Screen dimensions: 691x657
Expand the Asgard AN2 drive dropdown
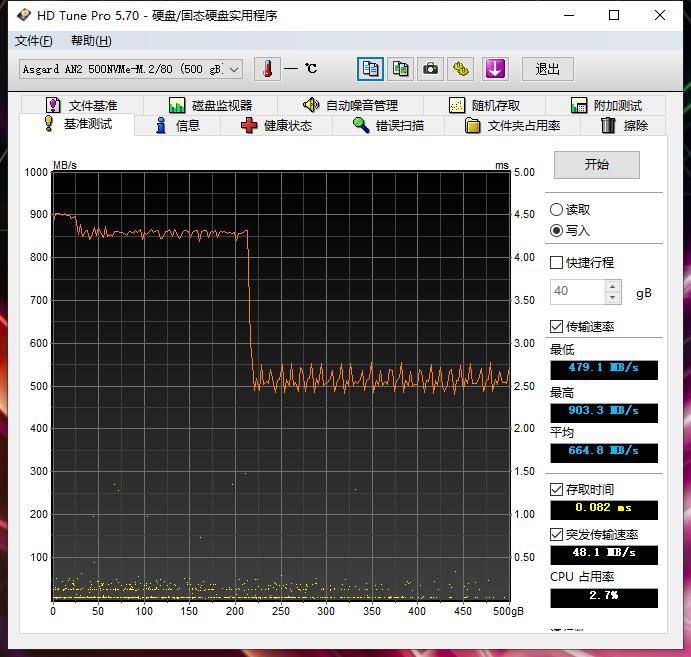(234, 69)
